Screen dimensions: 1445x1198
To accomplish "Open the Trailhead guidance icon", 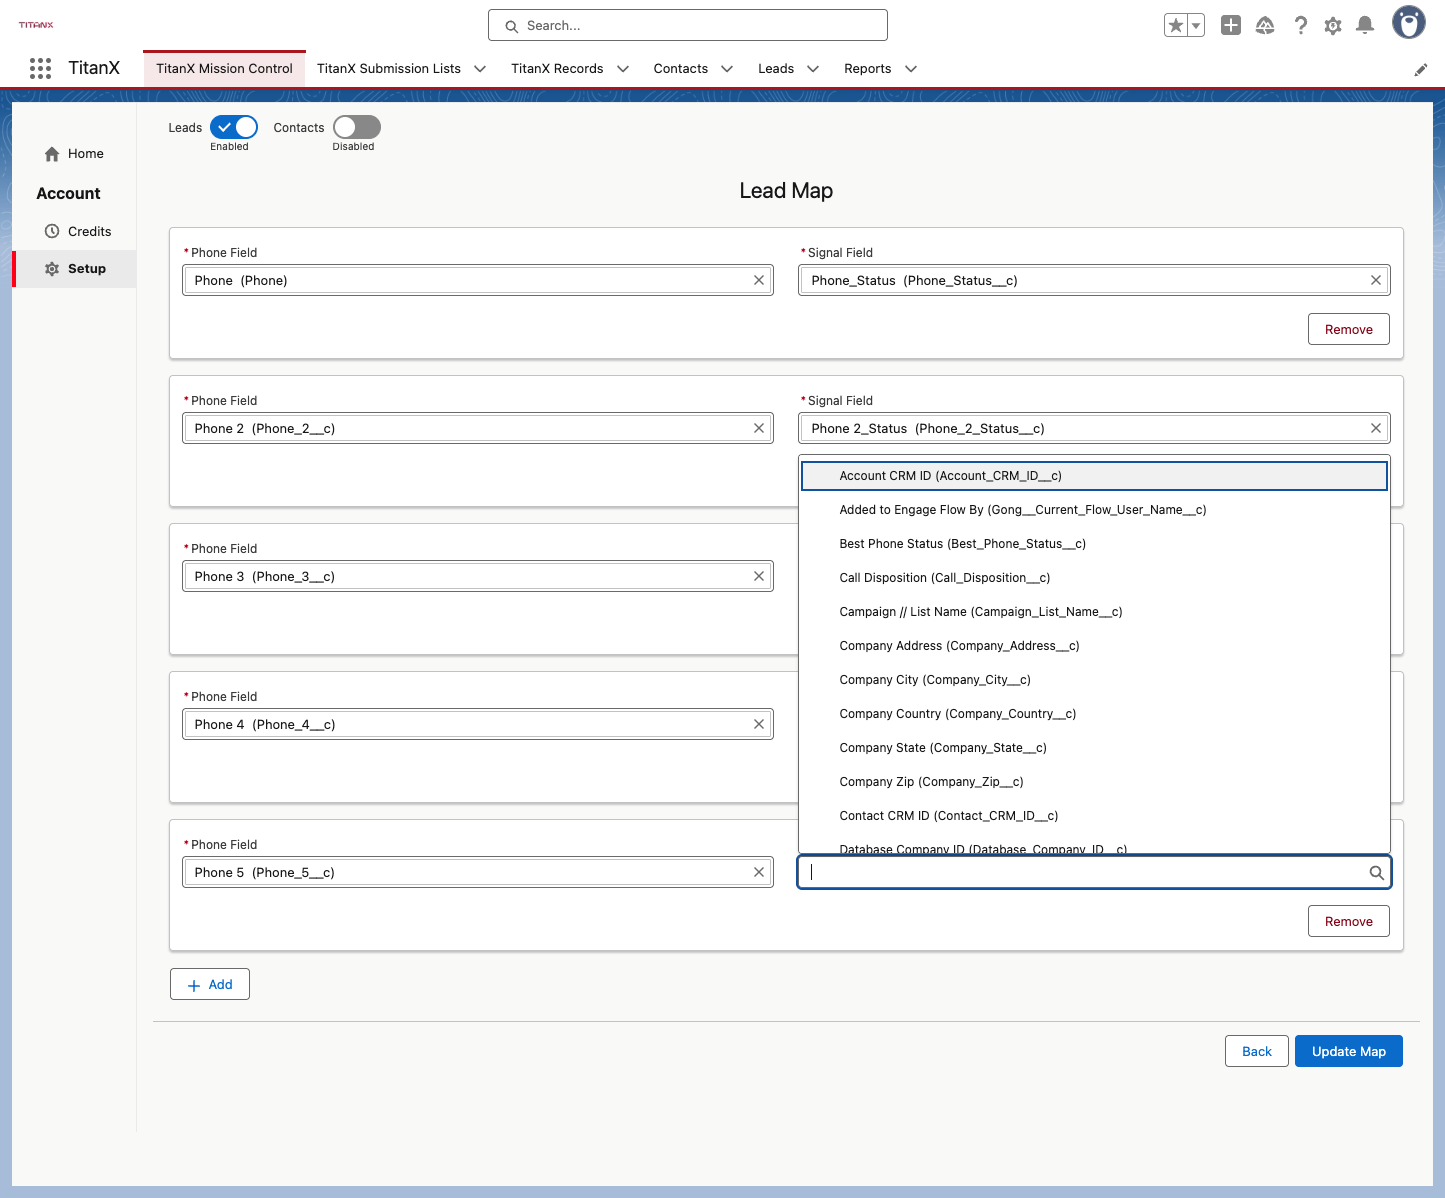I will click(x=1265, y=26).
